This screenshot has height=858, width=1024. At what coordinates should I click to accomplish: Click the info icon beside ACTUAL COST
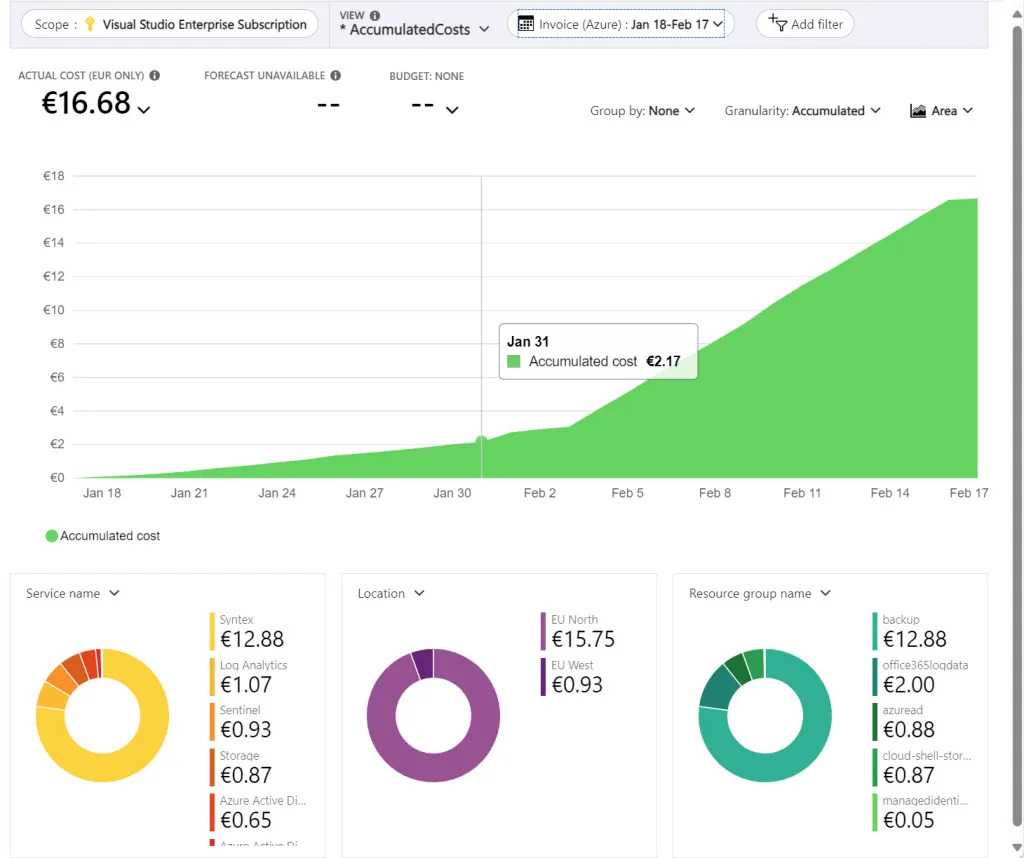154,75
